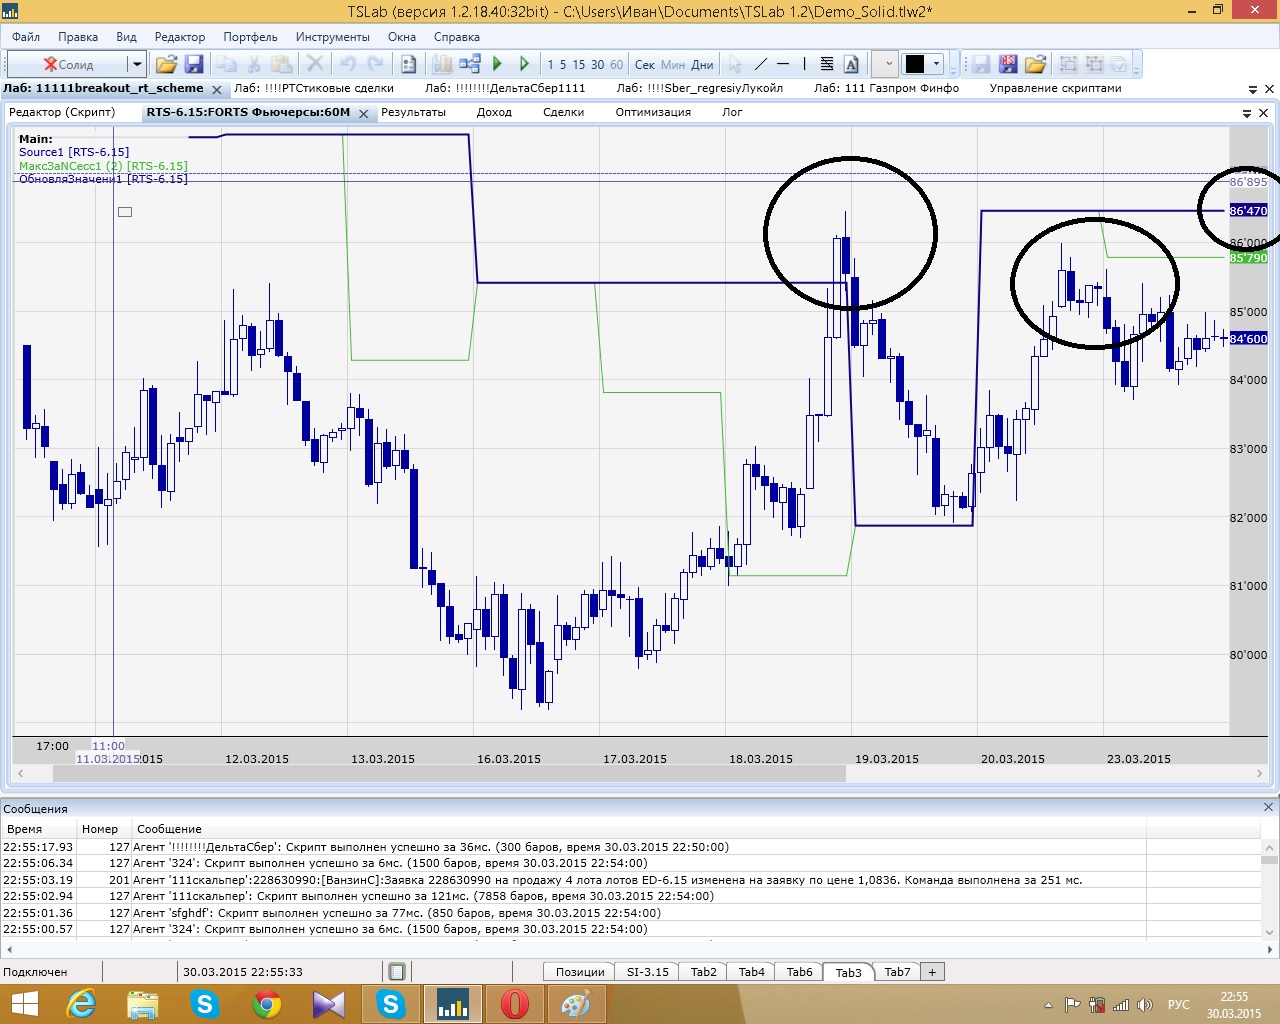
Task: Click the status bar document icon
Action: (x=397, y=971)
